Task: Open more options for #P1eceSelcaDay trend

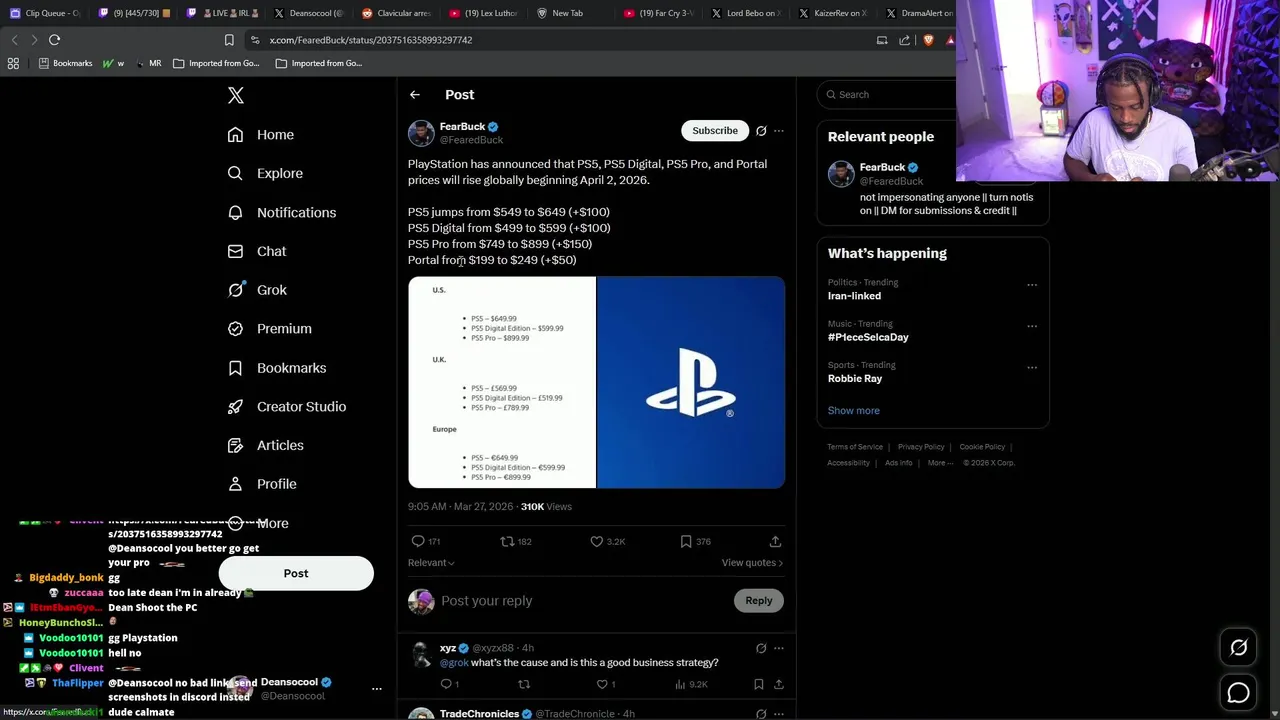Action: 1032,326
